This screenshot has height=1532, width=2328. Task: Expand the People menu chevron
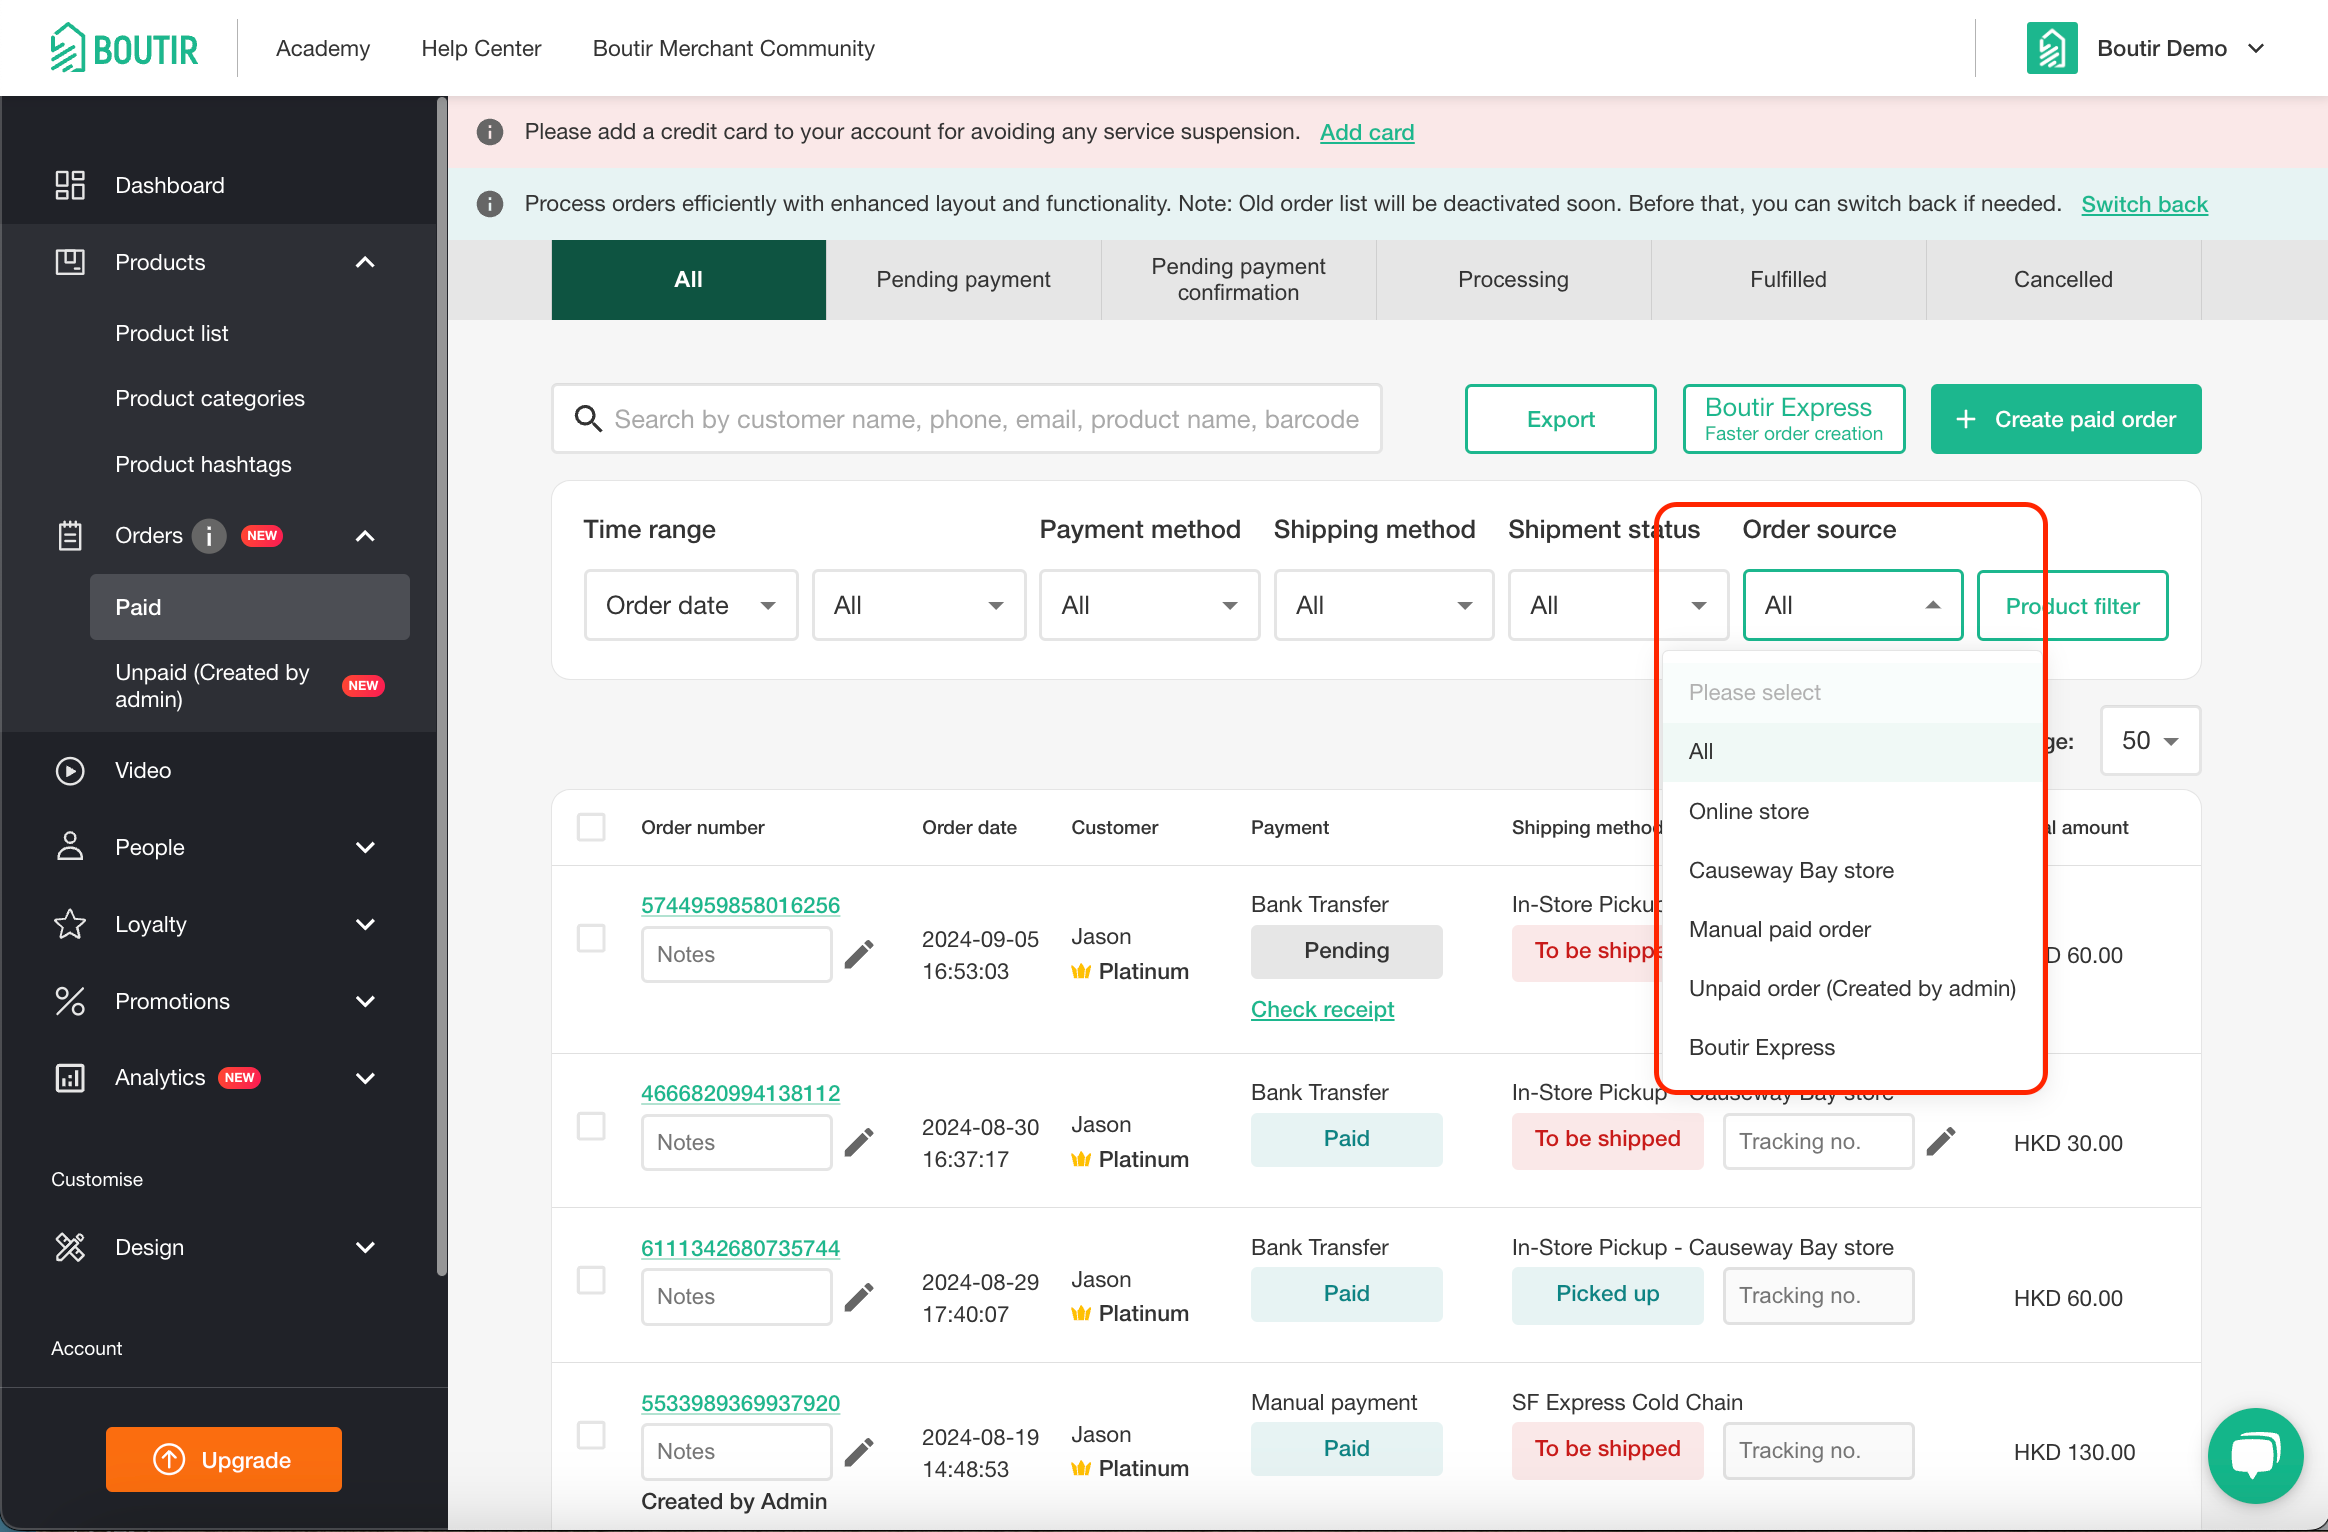[365, 847]
